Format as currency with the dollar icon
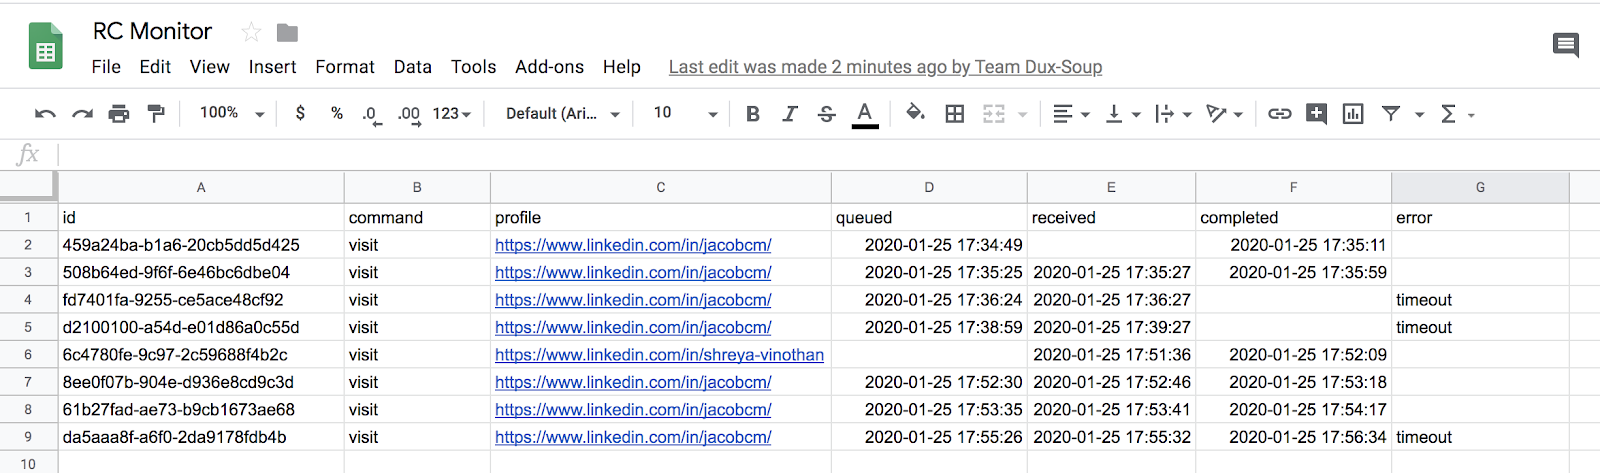1600x473 pixels. pyautogui.click(x=300, y=113)
